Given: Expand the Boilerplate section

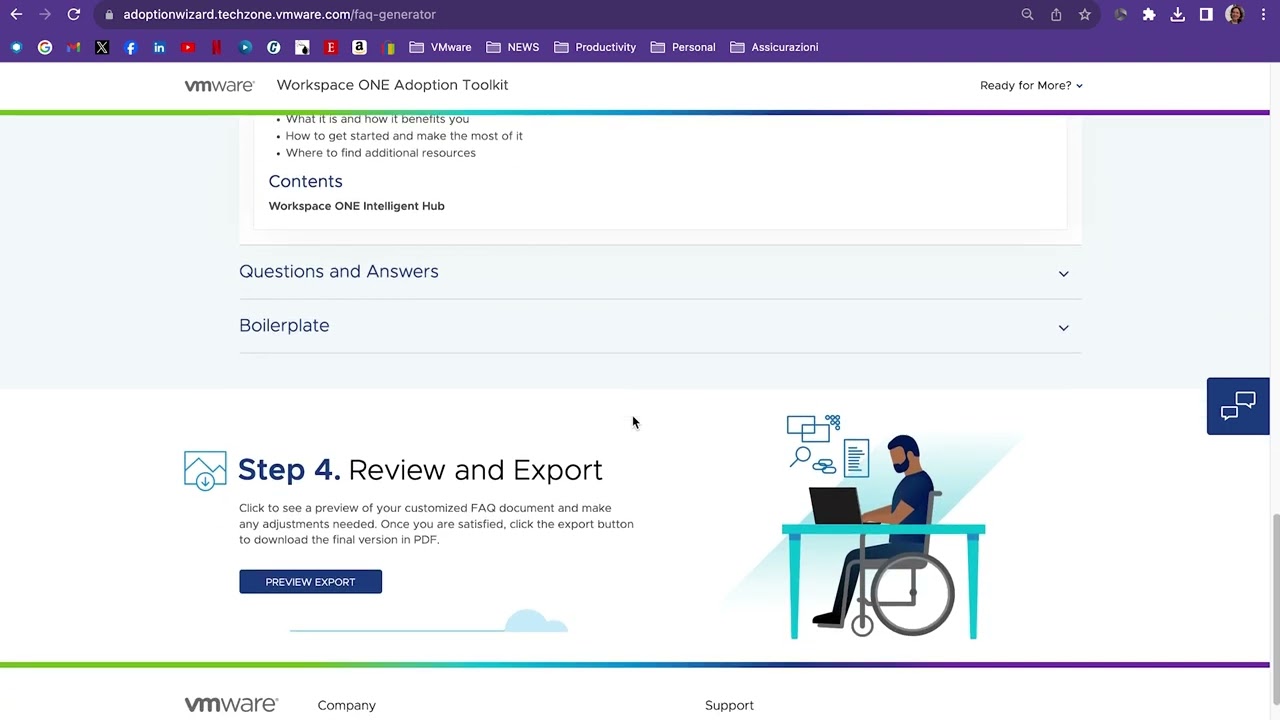Looking at the screenshot, I should coord(659,326).
